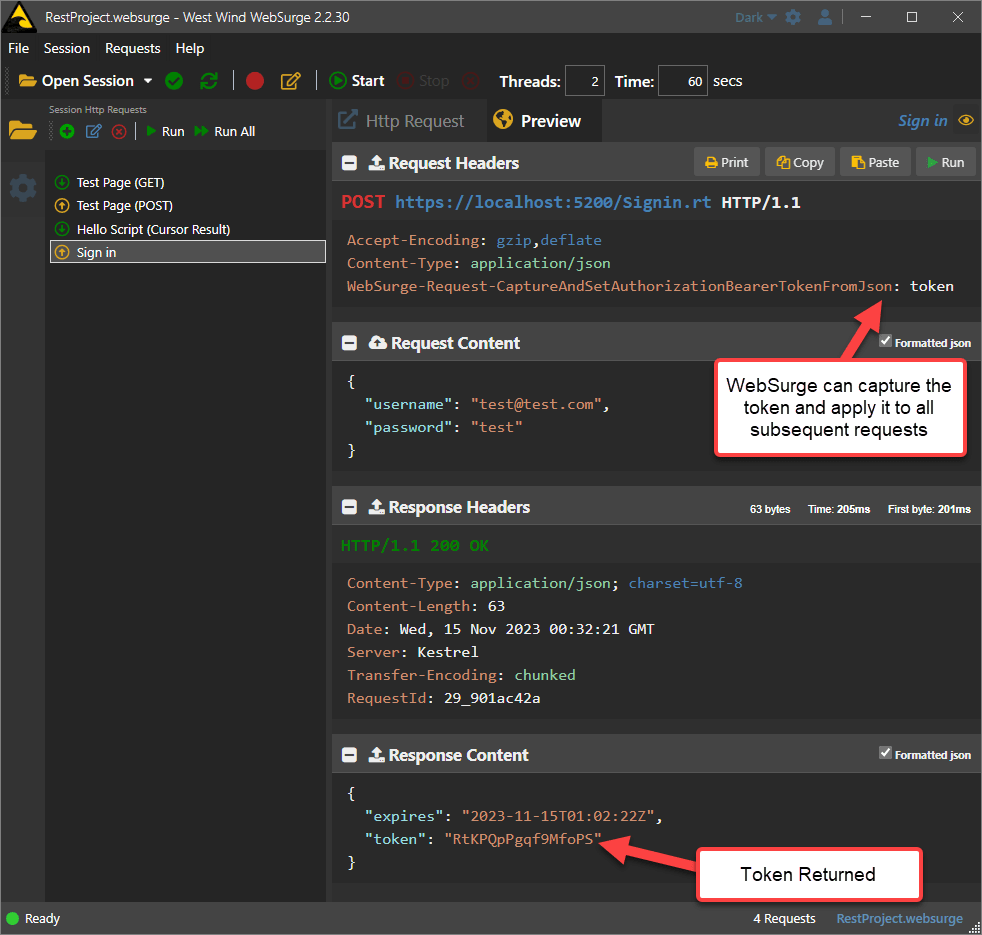982x935 pixels.
Task: Toggle Formatted json for Request Content
Action: click(886, 341)
